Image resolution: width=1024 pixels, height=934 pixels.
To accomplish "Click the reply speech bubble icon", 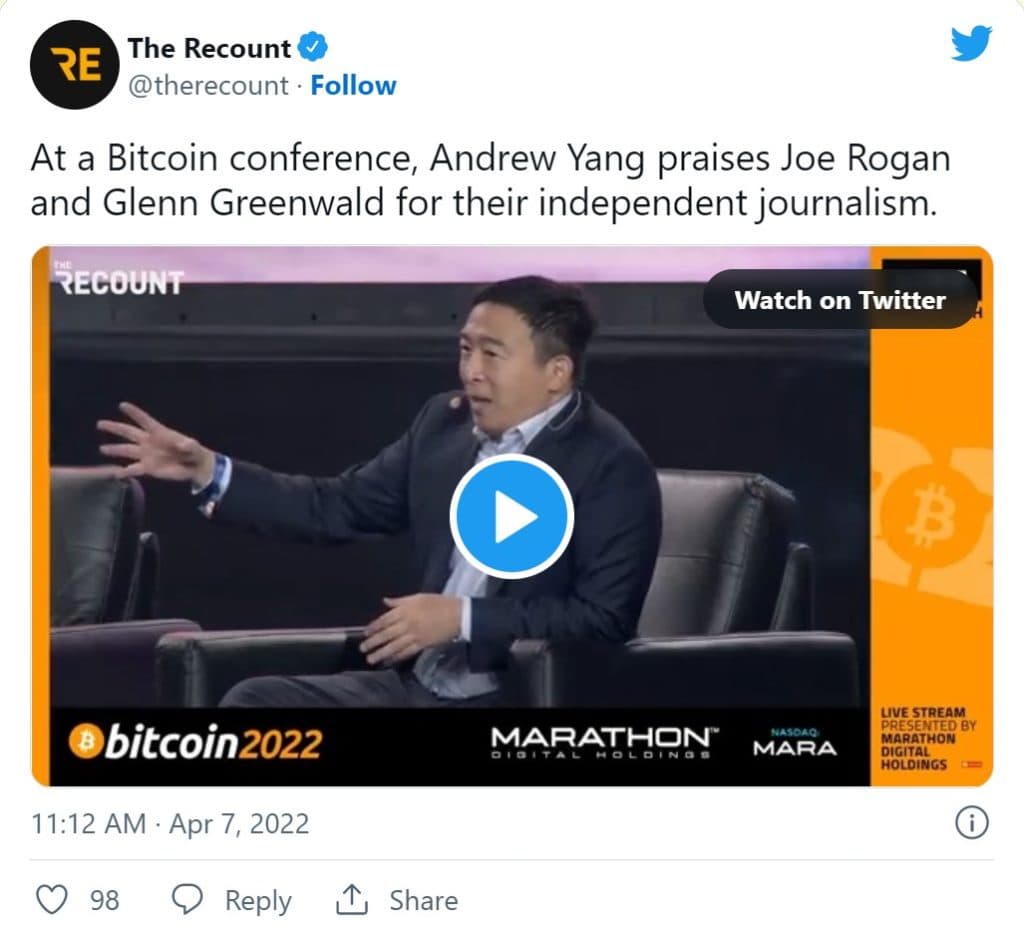I will click(187, 899).
